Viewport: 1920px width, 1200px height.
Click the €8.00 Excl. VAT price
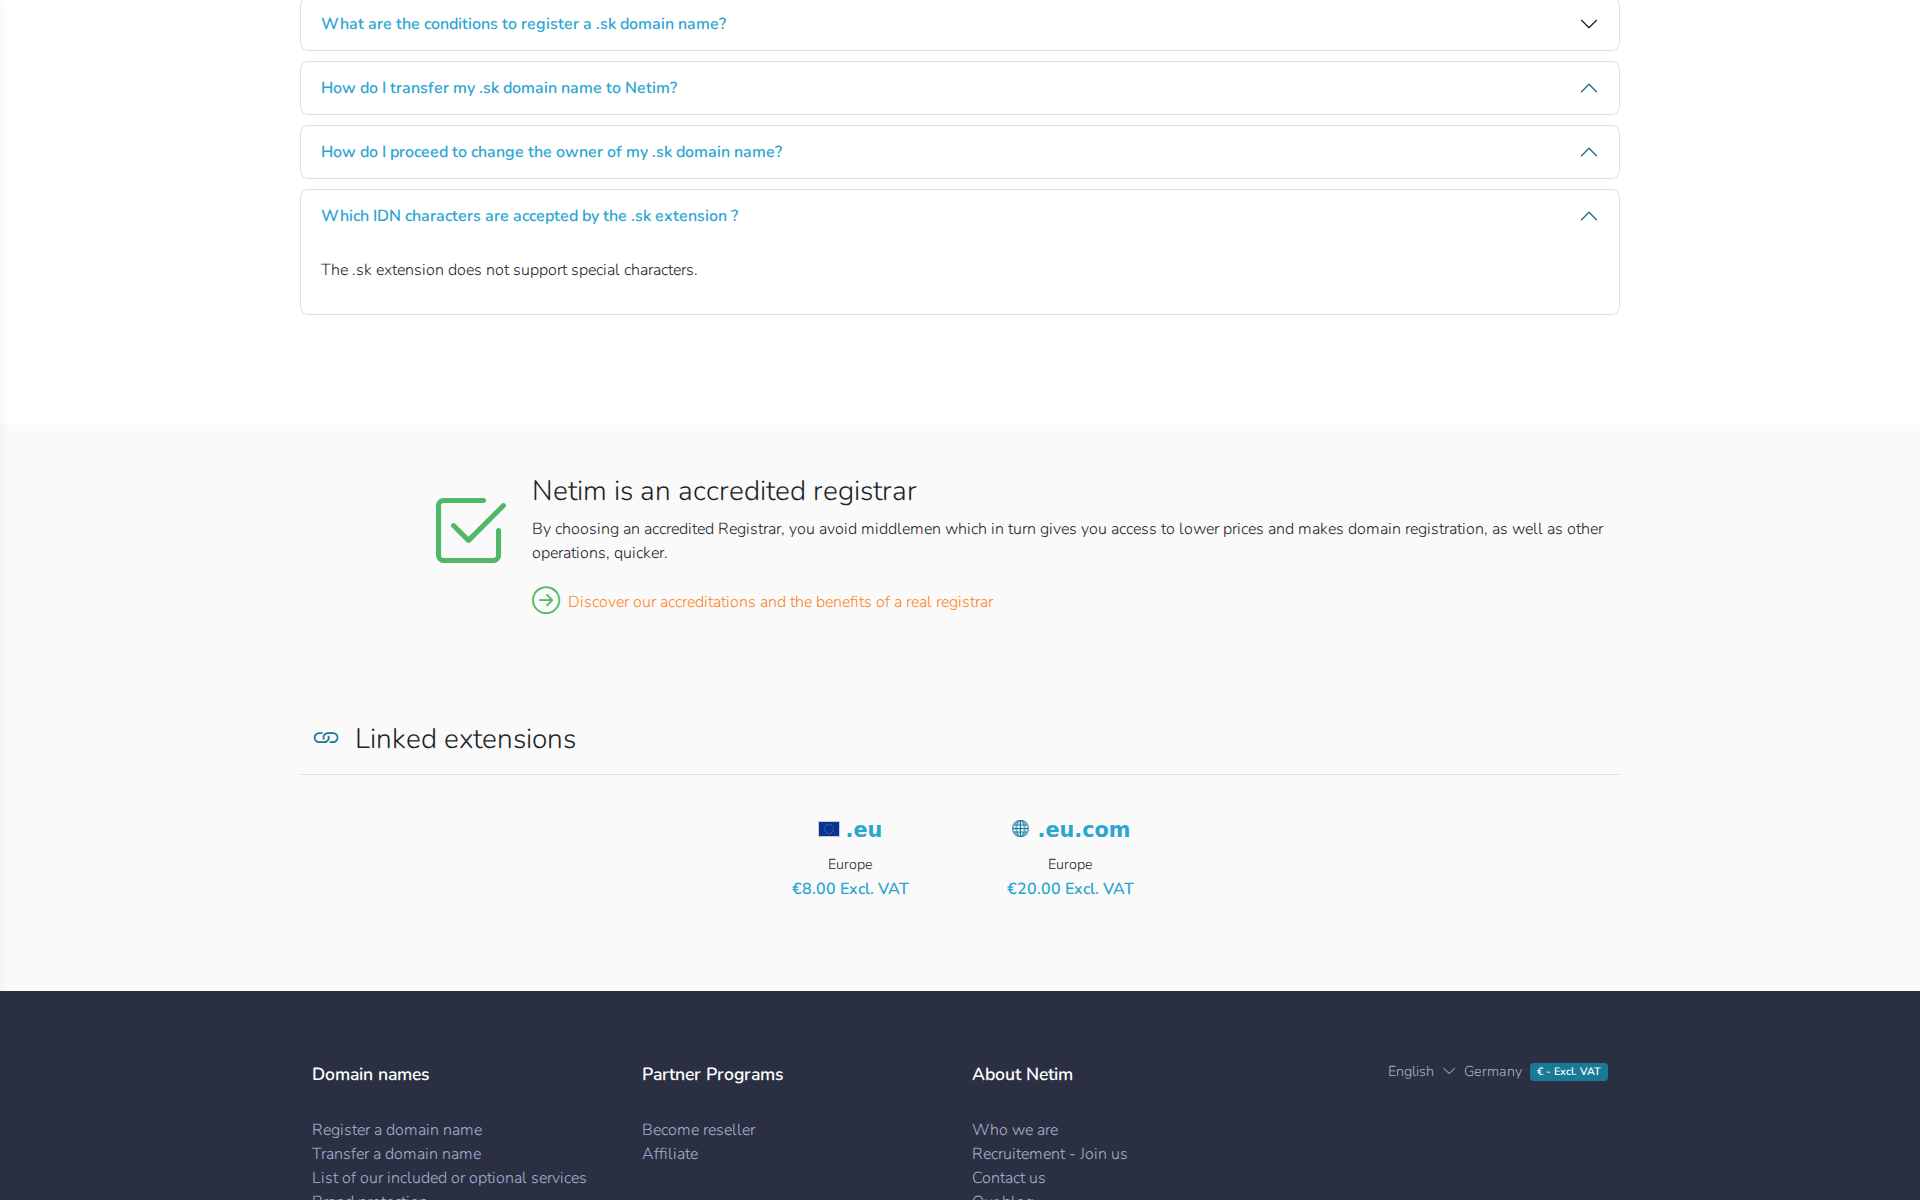(x=850, y=888)
